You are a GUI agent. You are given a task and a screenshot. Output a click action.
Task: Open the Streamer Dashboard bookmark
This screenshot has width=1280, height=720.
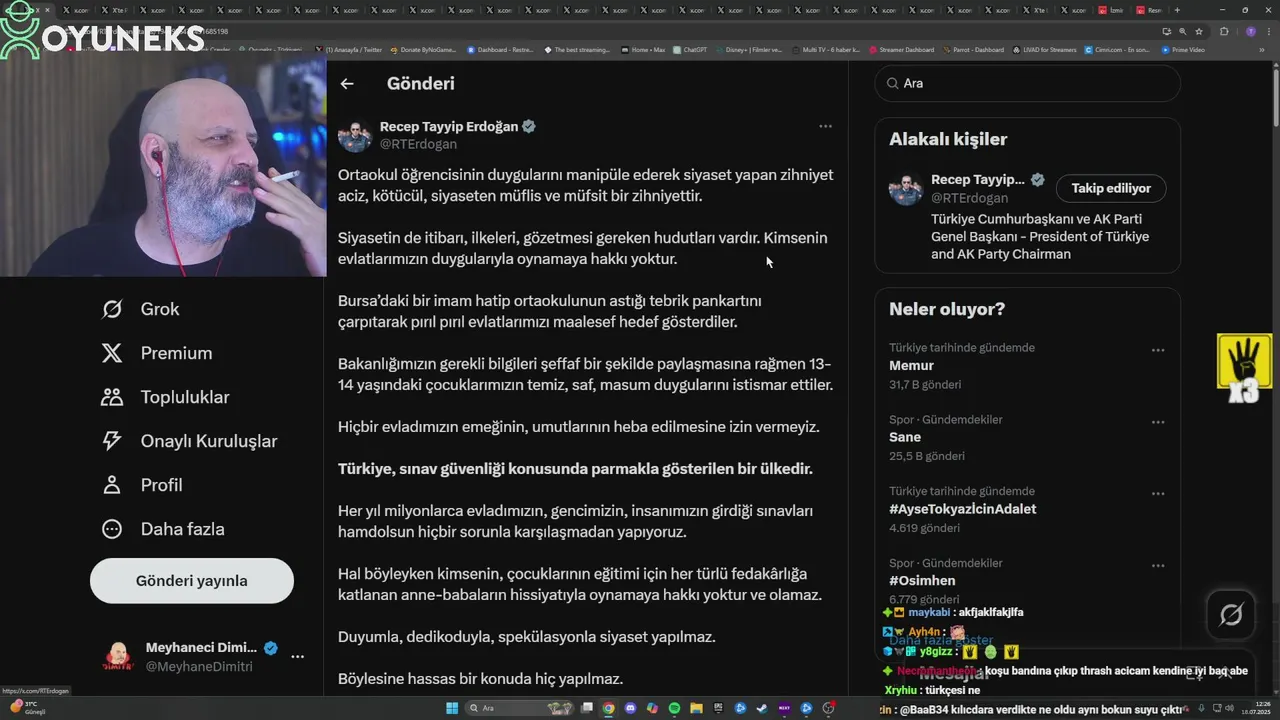[901, 50]
